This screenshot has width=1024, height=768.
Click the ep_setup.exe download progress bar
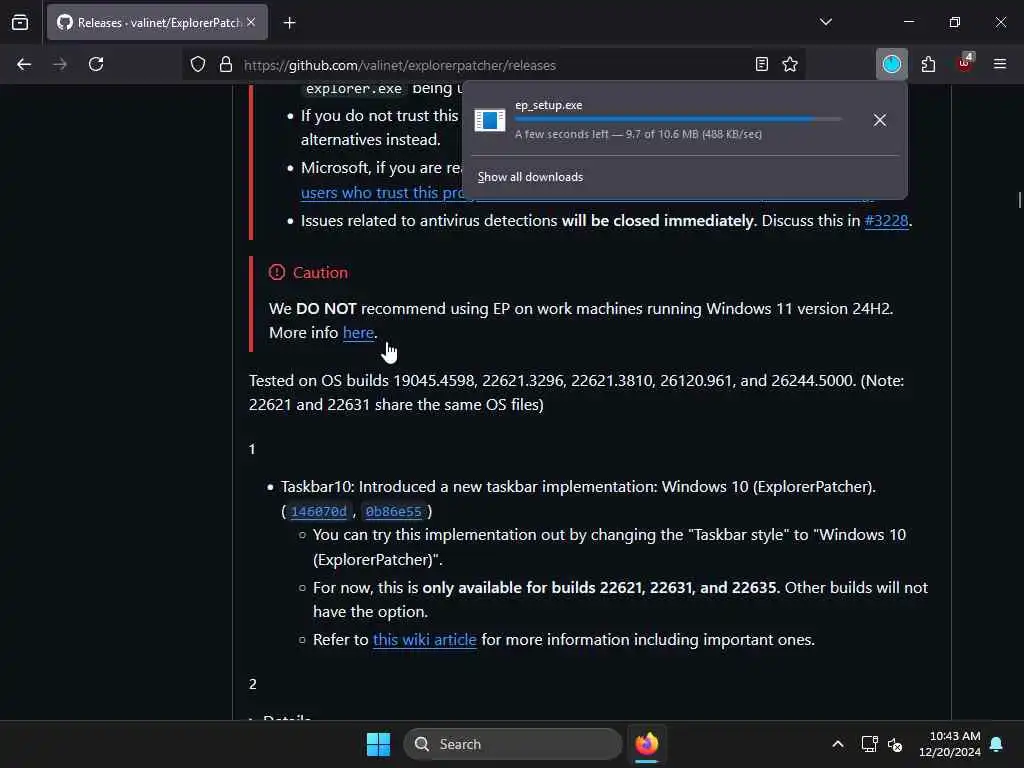click(x=677, y=119)
